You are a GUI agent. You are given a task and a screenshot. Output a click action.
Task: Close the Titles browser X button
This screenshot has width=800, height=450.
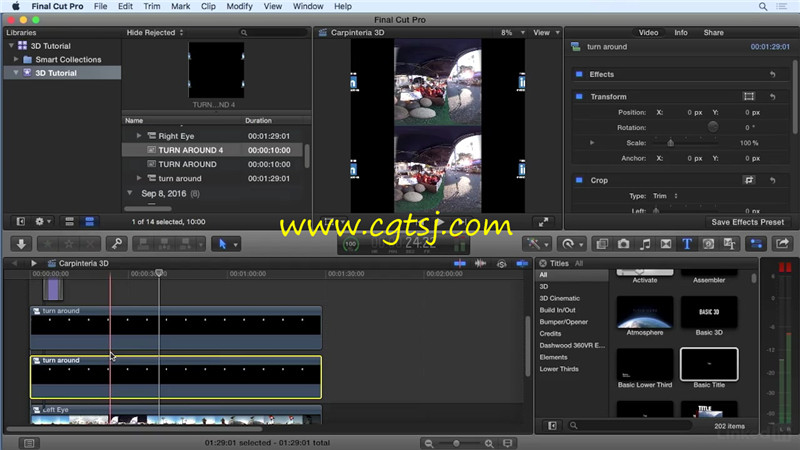point(543,263)
